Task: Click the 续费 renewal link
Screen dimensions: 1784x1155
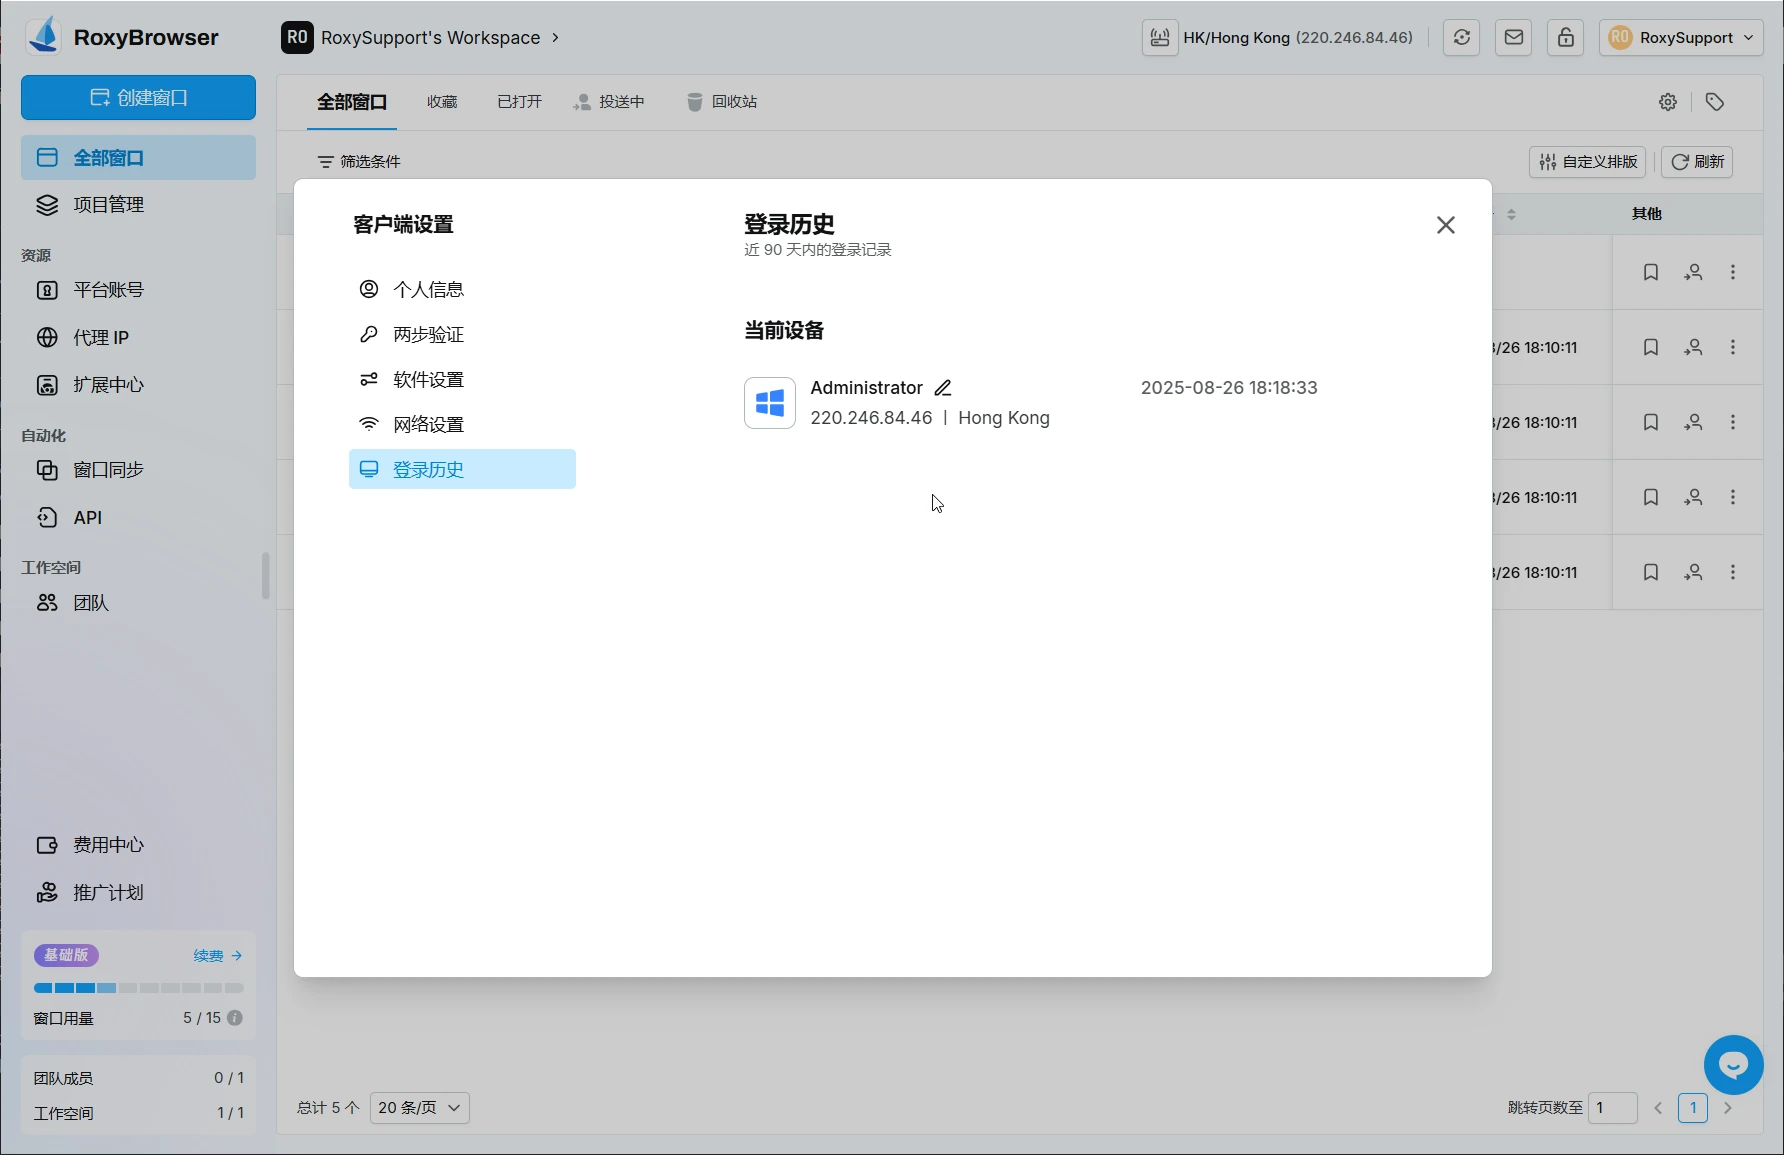Action: (x=217, y=956)
